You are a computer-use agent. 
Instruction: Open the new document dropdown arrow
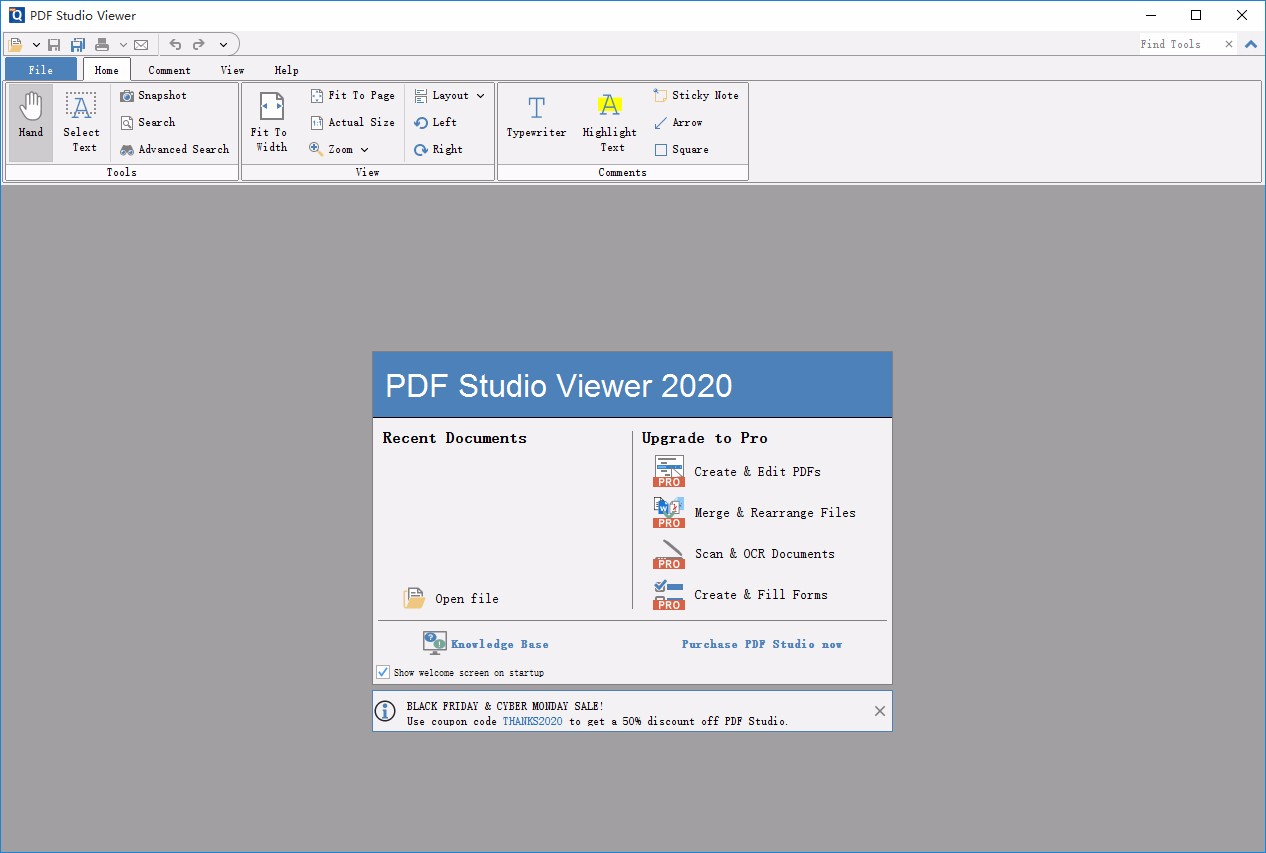[35, 44]
